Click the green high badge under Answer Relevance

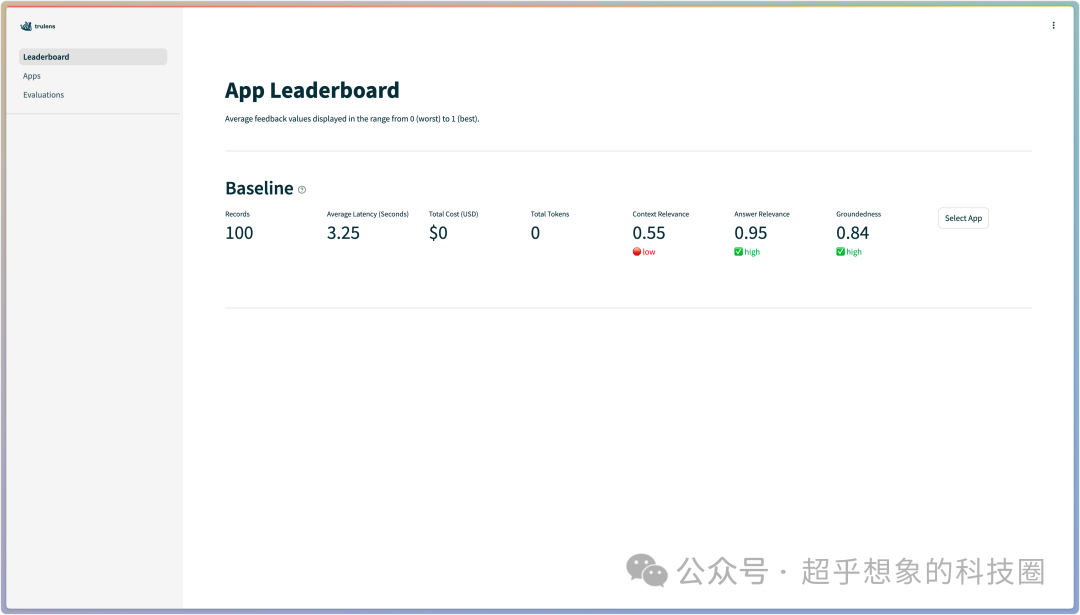746,251
